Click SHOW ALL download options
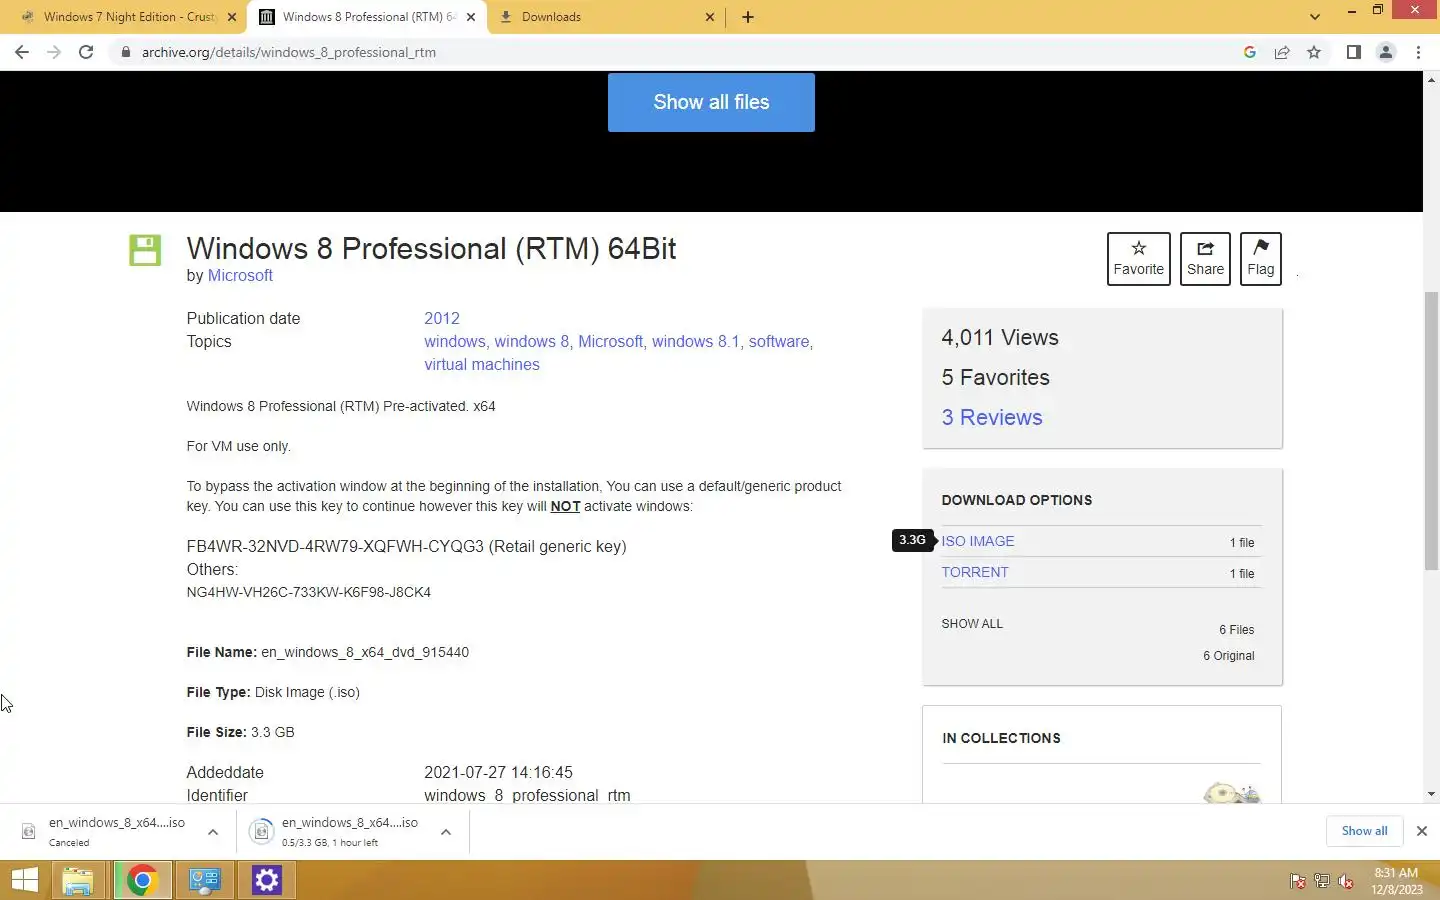The width and height of the screenshot is (1440, 900). click(x=972, y=624)
